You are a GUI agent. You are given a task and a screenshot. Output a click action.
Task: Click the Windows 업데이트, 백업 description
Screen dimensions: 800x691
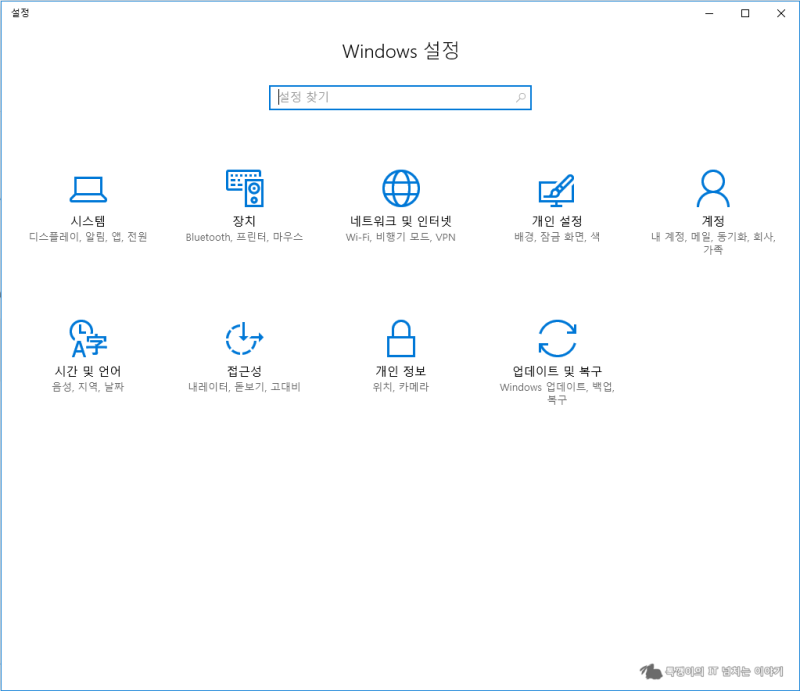pyautogui.click(x=557, y=393)
